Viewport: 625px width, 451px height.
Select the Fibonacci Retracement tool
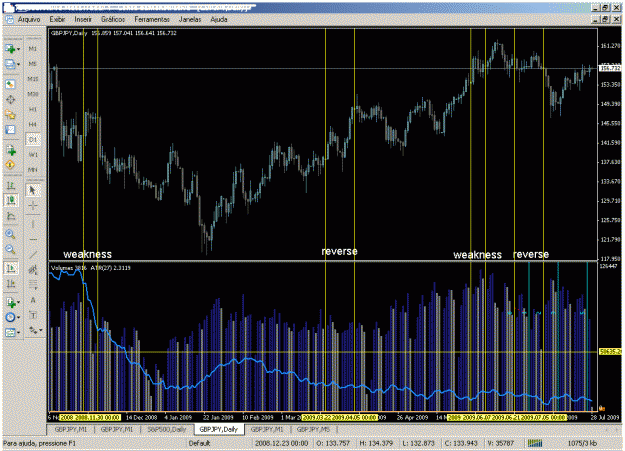pyautogui.click(x=33, y=285)
